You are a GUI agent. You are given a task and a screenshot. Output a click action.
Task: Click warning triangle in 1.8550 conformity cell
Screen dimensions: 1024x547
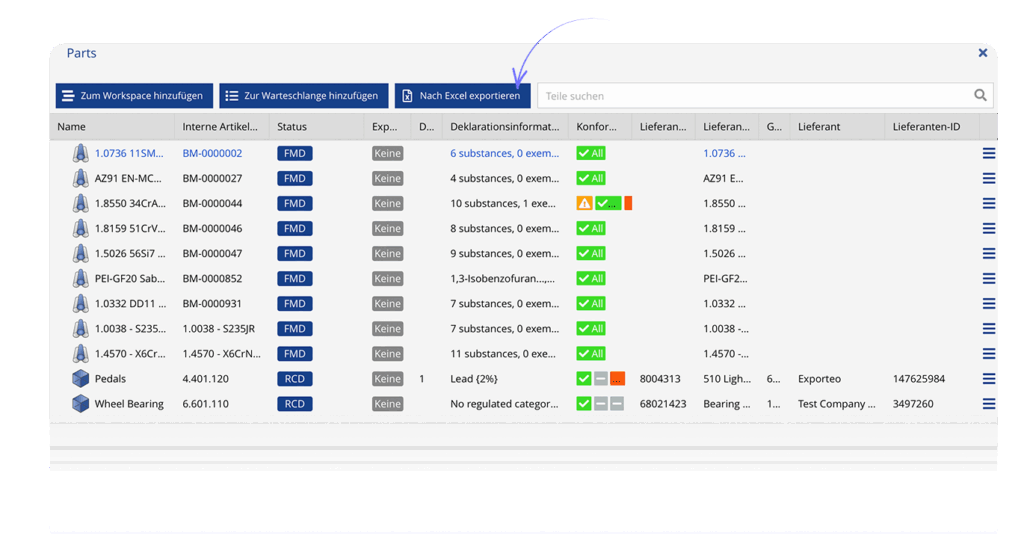point(584,204)
